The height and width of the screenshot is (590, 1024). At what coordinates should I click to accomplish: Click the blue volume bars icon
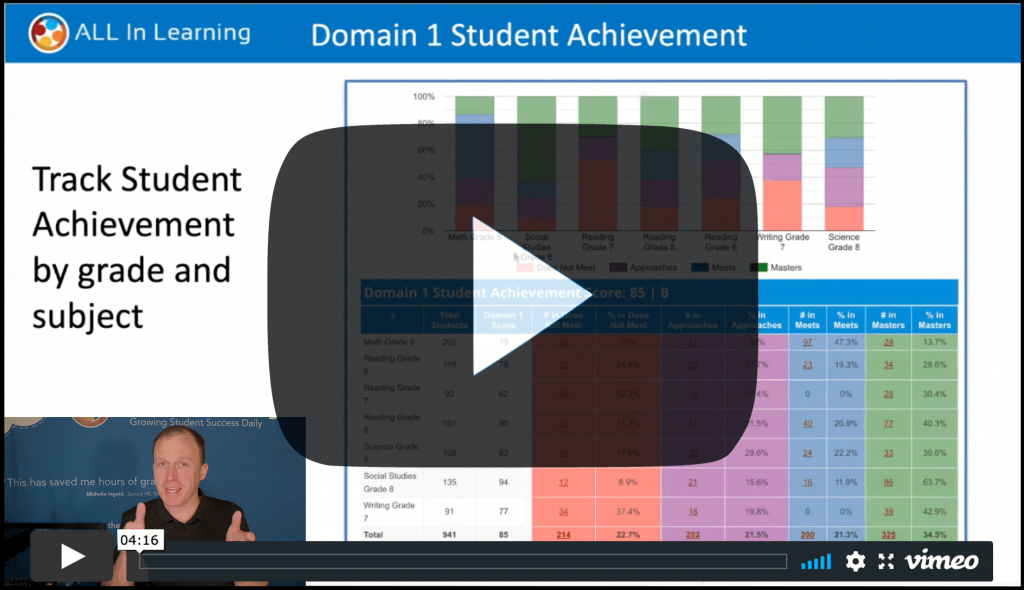[816, 561]
